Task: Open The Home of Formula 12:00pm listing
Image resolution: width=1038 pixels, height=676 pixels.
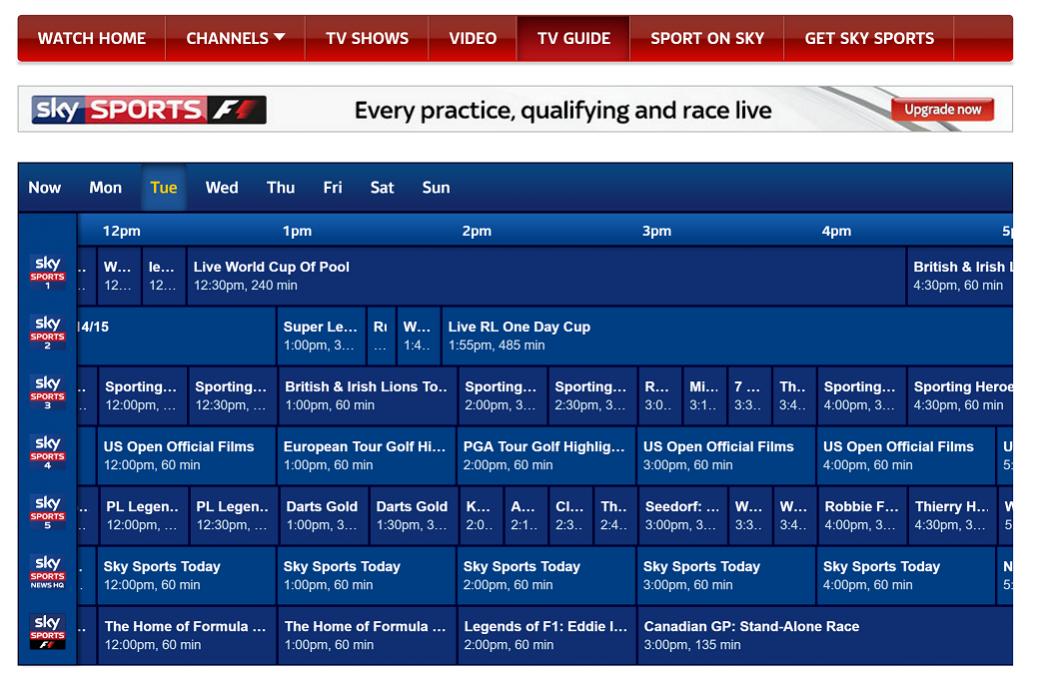Action: (187, 636)
